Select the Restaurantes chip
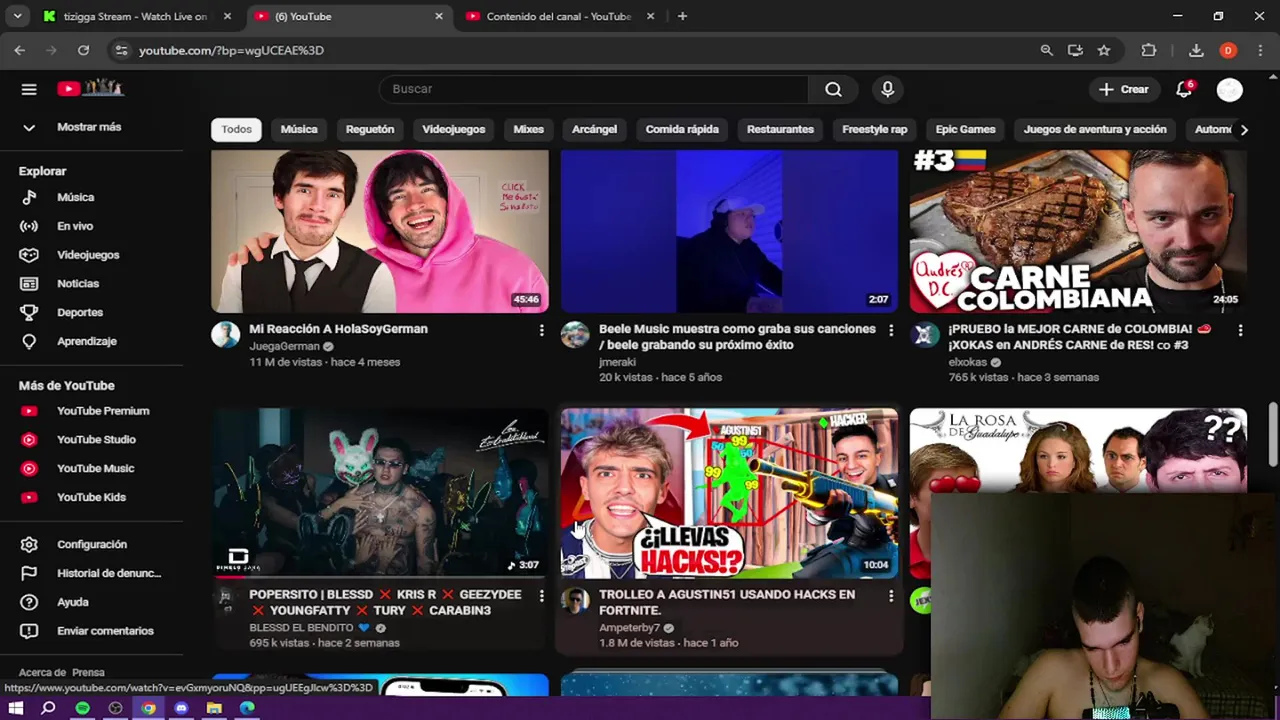 click(x=780, y=129)
